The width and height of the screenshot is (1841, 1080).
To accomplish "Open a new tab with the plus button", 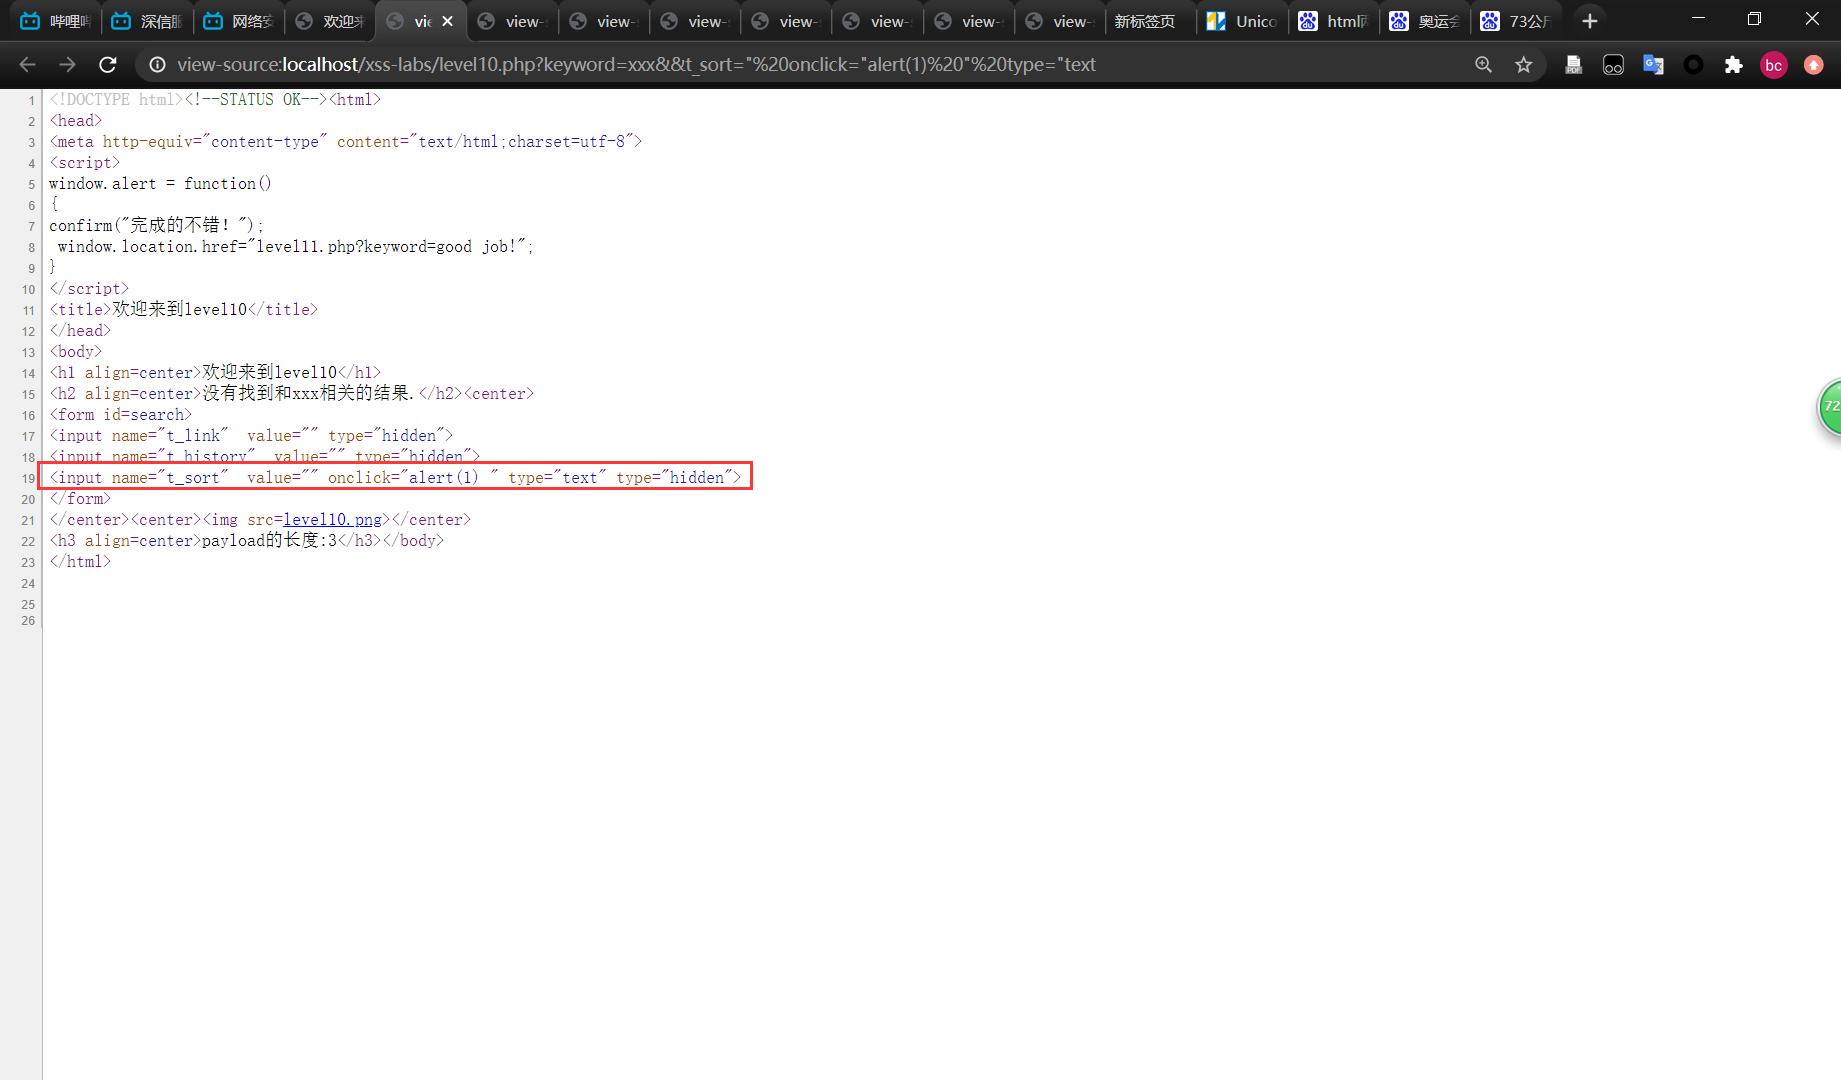I will [x=1589, y=21].
